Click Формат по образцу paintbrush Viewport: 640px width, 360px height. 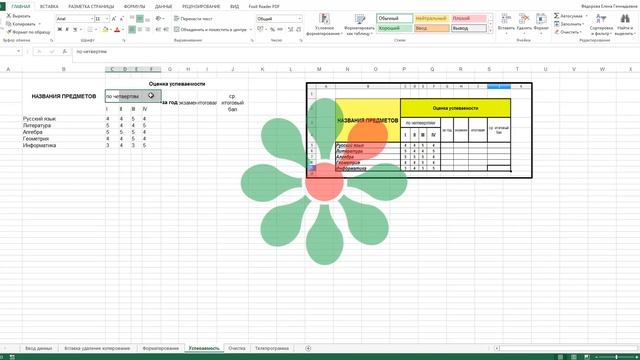pyautogui.click(x=9, y=32)
